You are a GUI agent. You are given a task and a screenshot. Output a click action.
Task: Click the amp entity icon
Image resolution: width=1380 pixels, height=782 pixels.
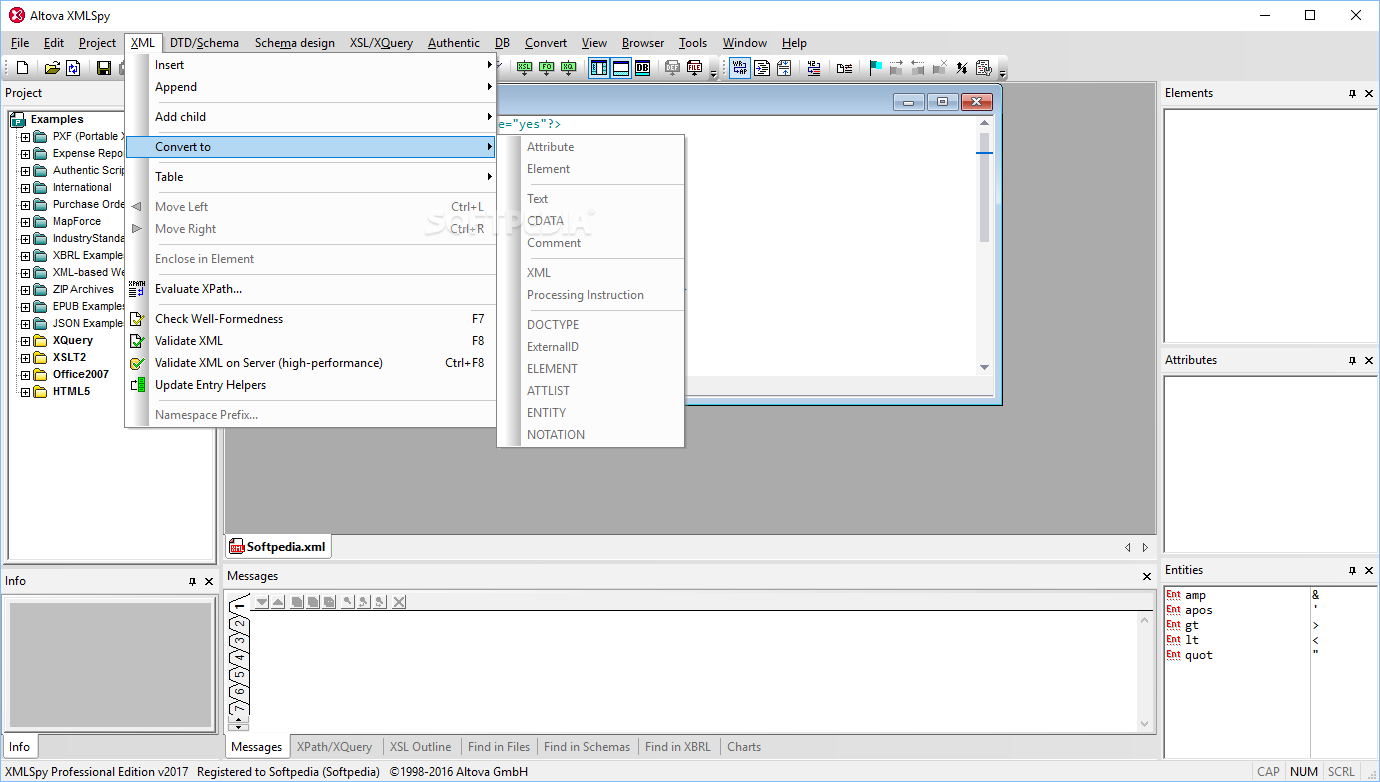click(1173, 595)
